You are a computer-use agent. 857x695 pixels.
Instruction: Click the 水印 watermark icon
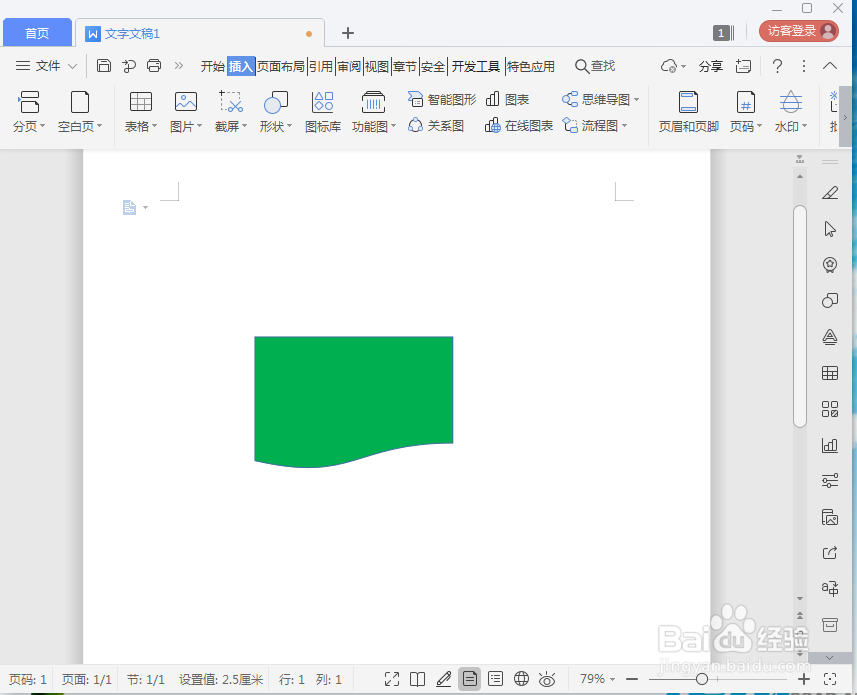[790, 102]
